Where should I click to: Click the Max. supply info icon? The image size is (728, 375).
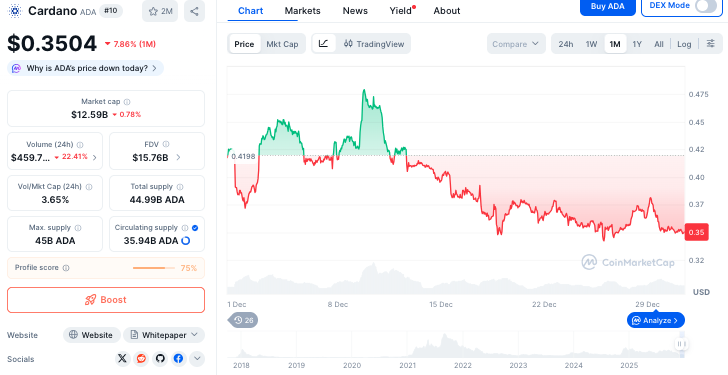(x=78, y=228)
